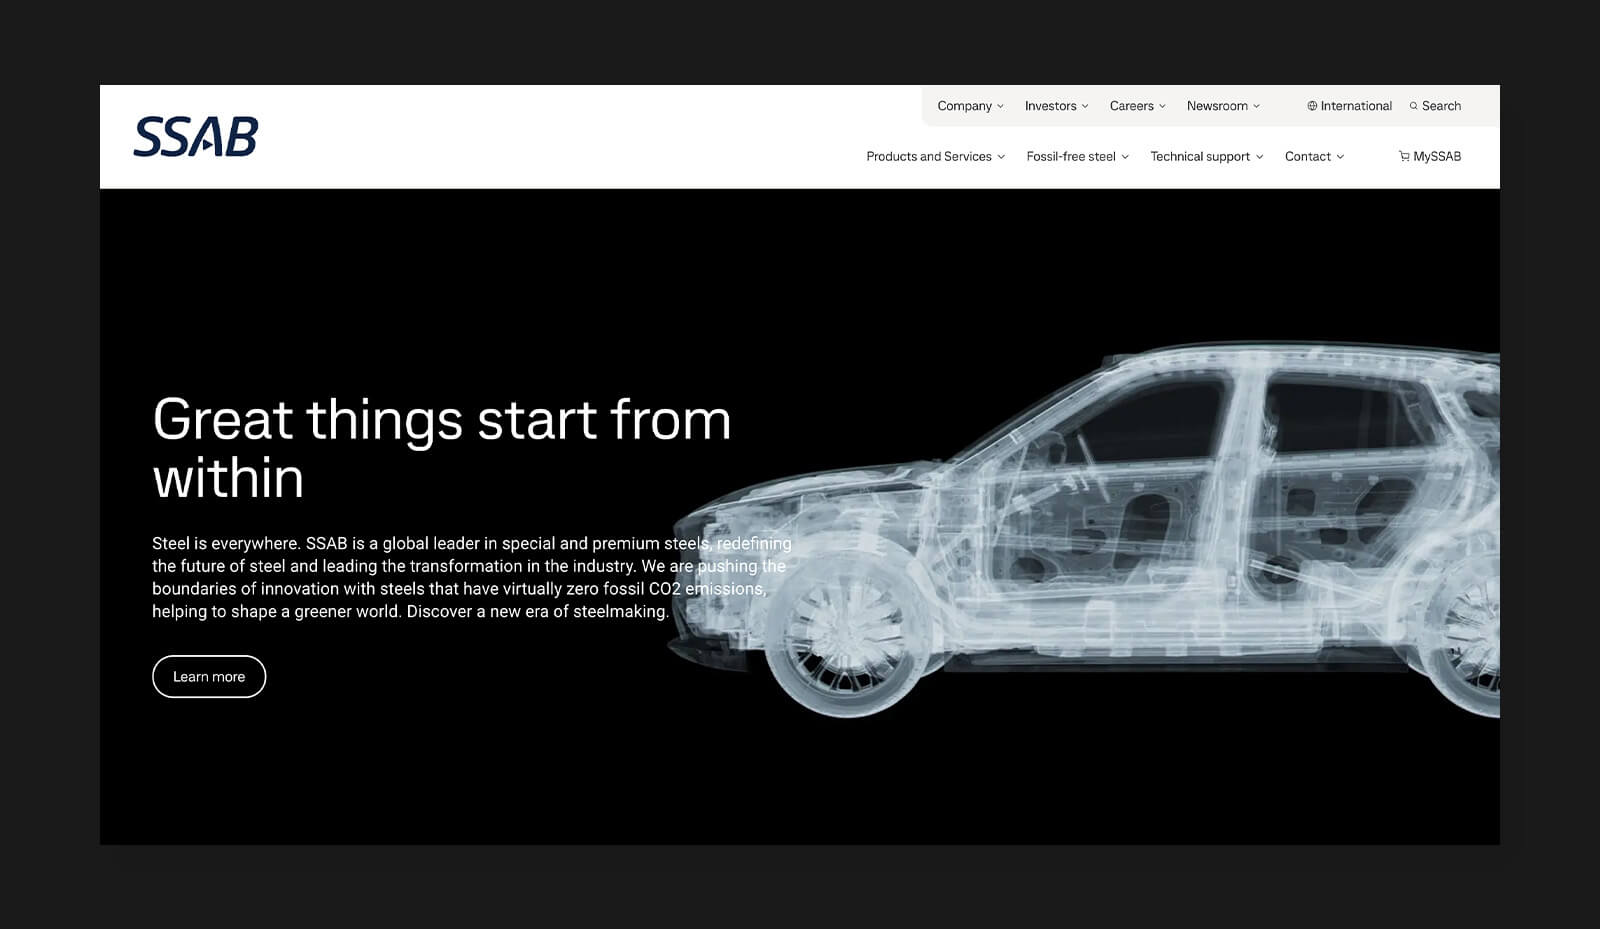Open the Contact dropdown chevron

(1340, 157)
